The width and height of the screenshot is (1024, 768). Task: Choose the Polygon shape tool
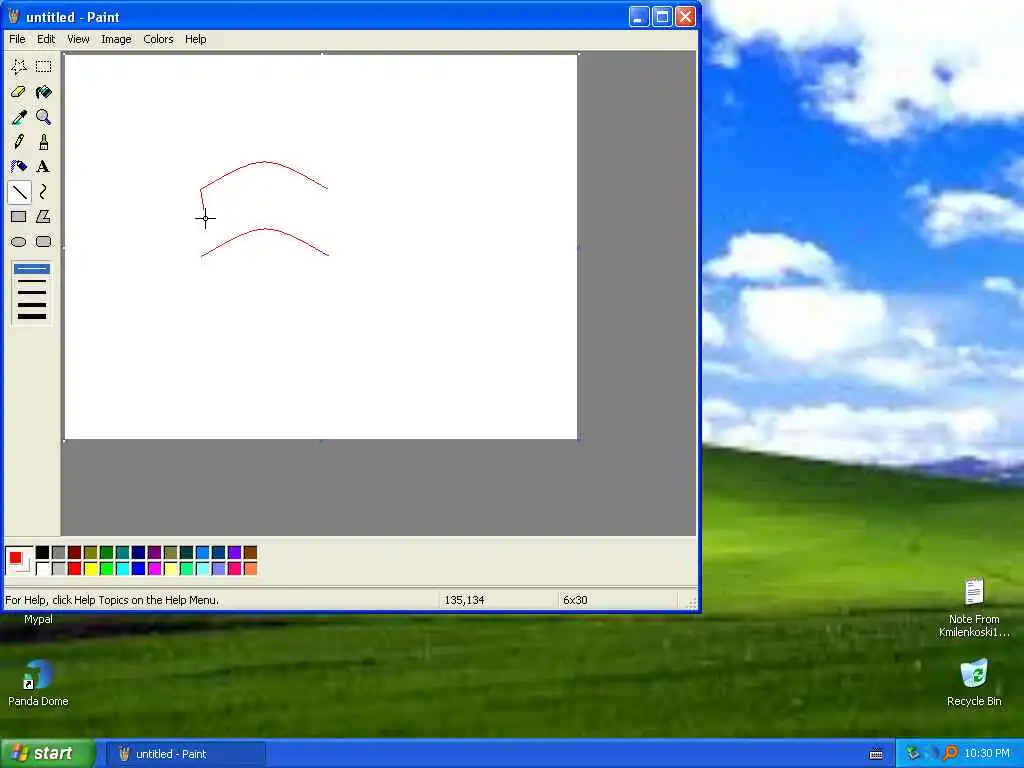(44, 217)
